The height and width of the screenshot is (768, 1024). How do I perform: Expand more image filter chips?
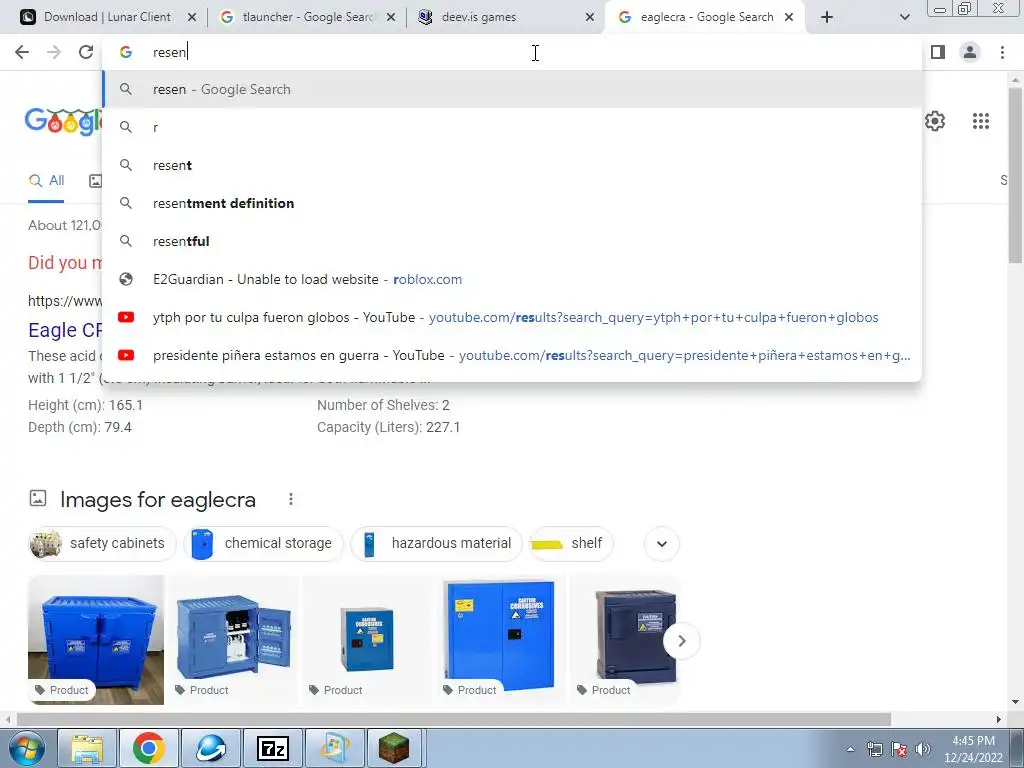pyautogui.click(x=662, y=543)
